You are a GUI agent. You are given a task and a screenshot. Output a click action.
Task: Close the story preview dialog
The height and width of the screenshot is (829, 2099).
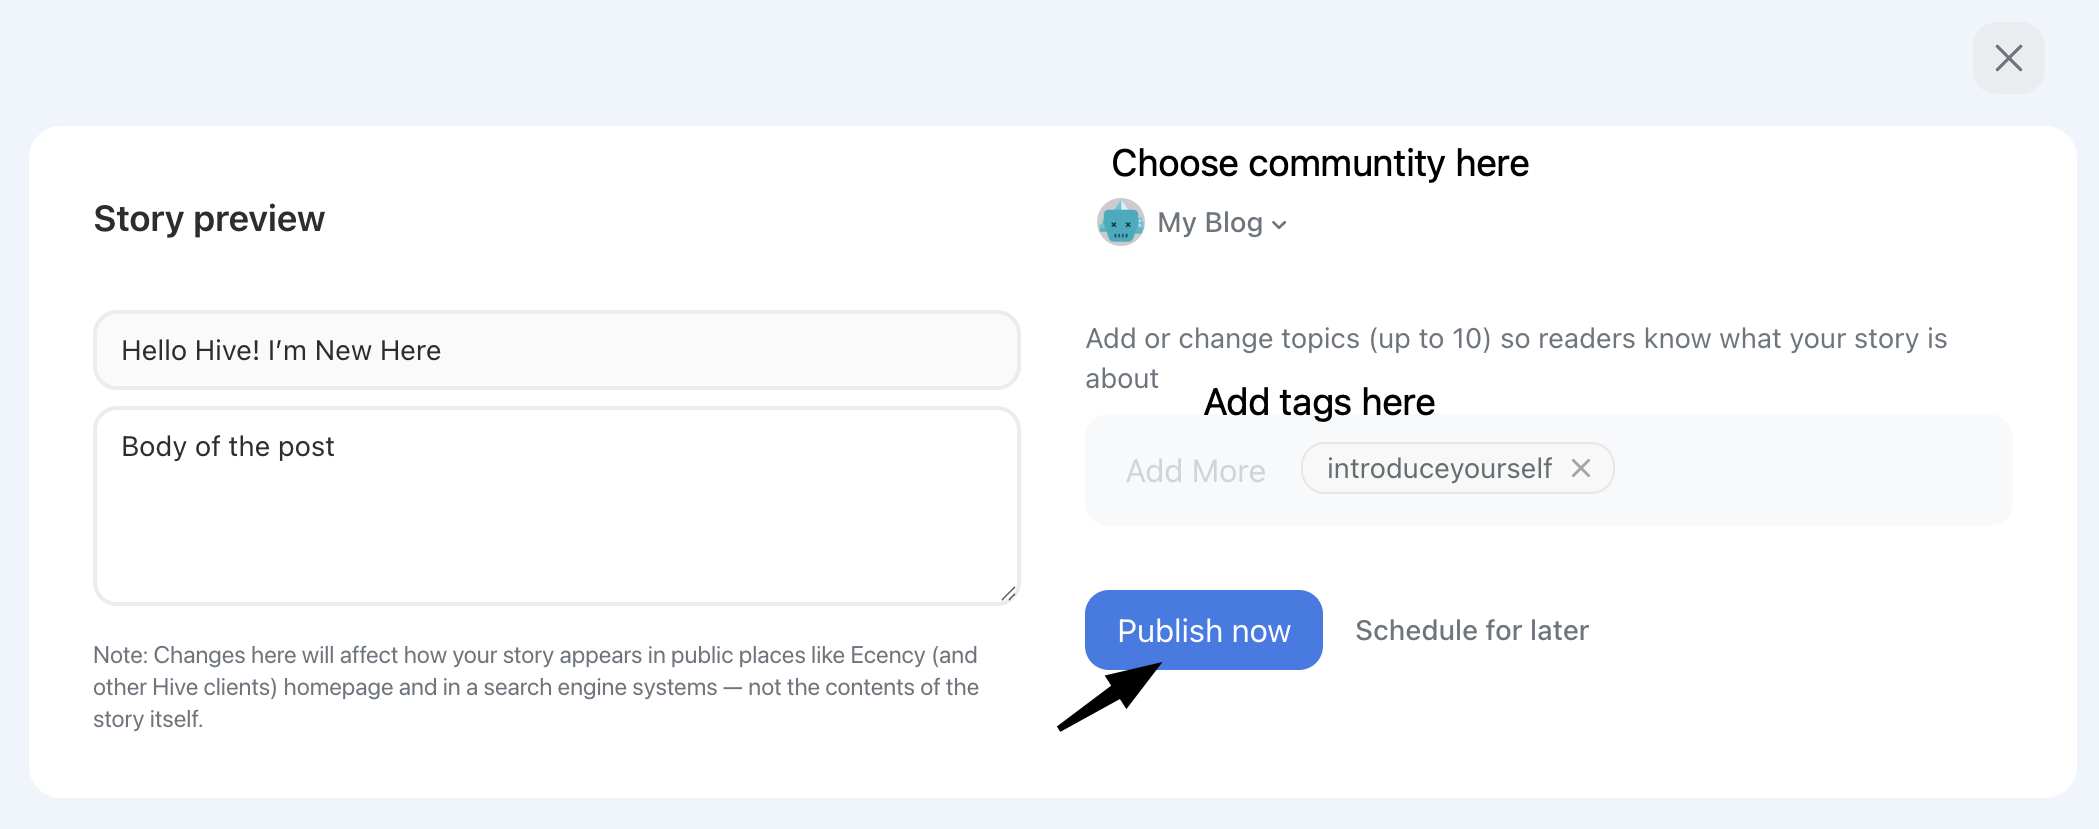pyautogui.click(x=2008, y=58)
